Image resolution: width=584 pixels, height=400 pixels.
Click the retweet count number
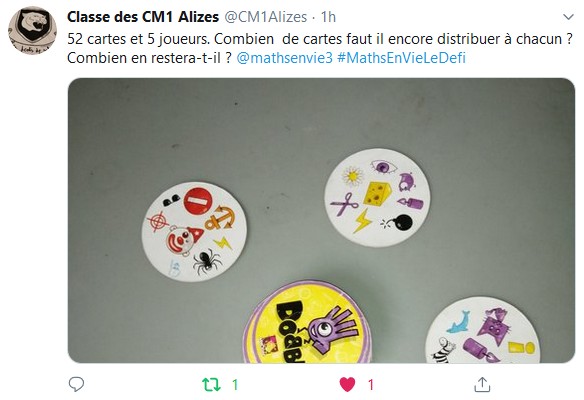click(x=235, y=384)
